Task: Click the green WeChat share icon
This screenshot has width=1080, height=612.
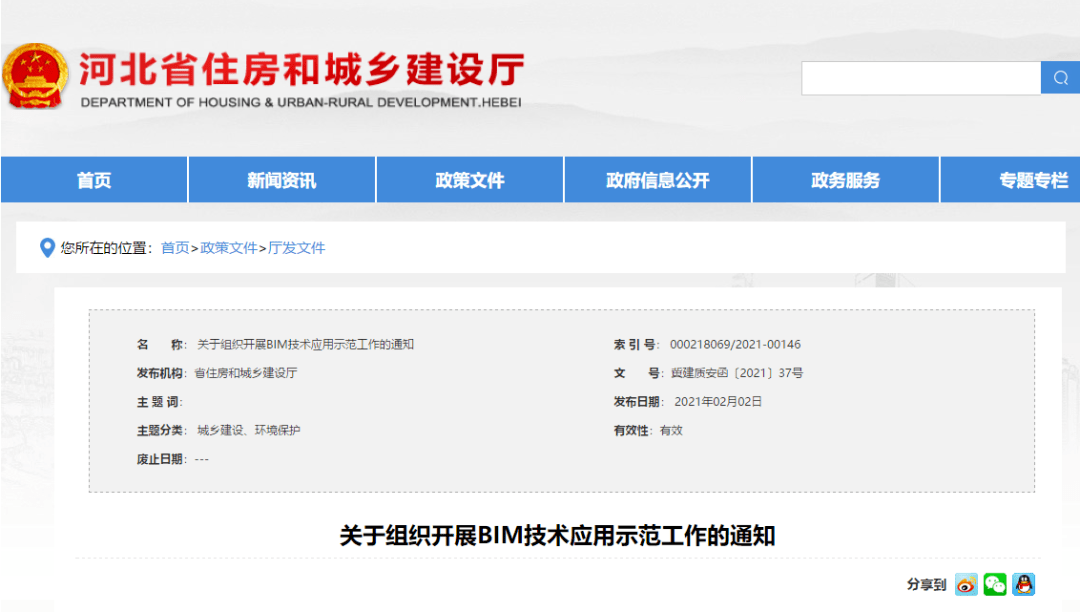Action: click(x=994, y=584)
